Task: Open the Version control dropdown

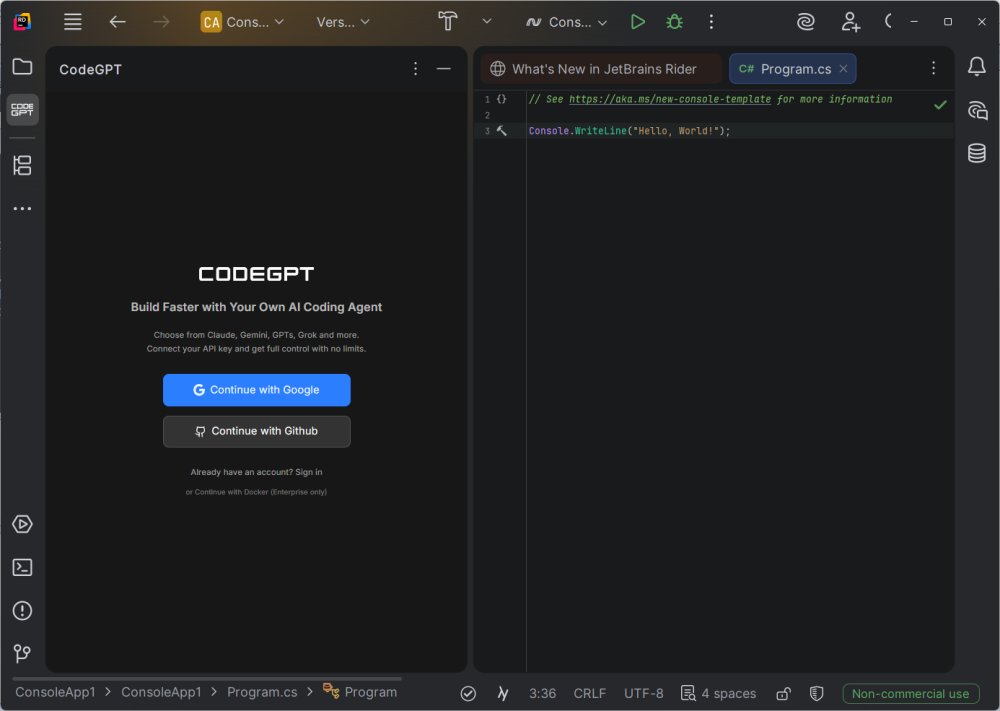Action: [342, 22]
